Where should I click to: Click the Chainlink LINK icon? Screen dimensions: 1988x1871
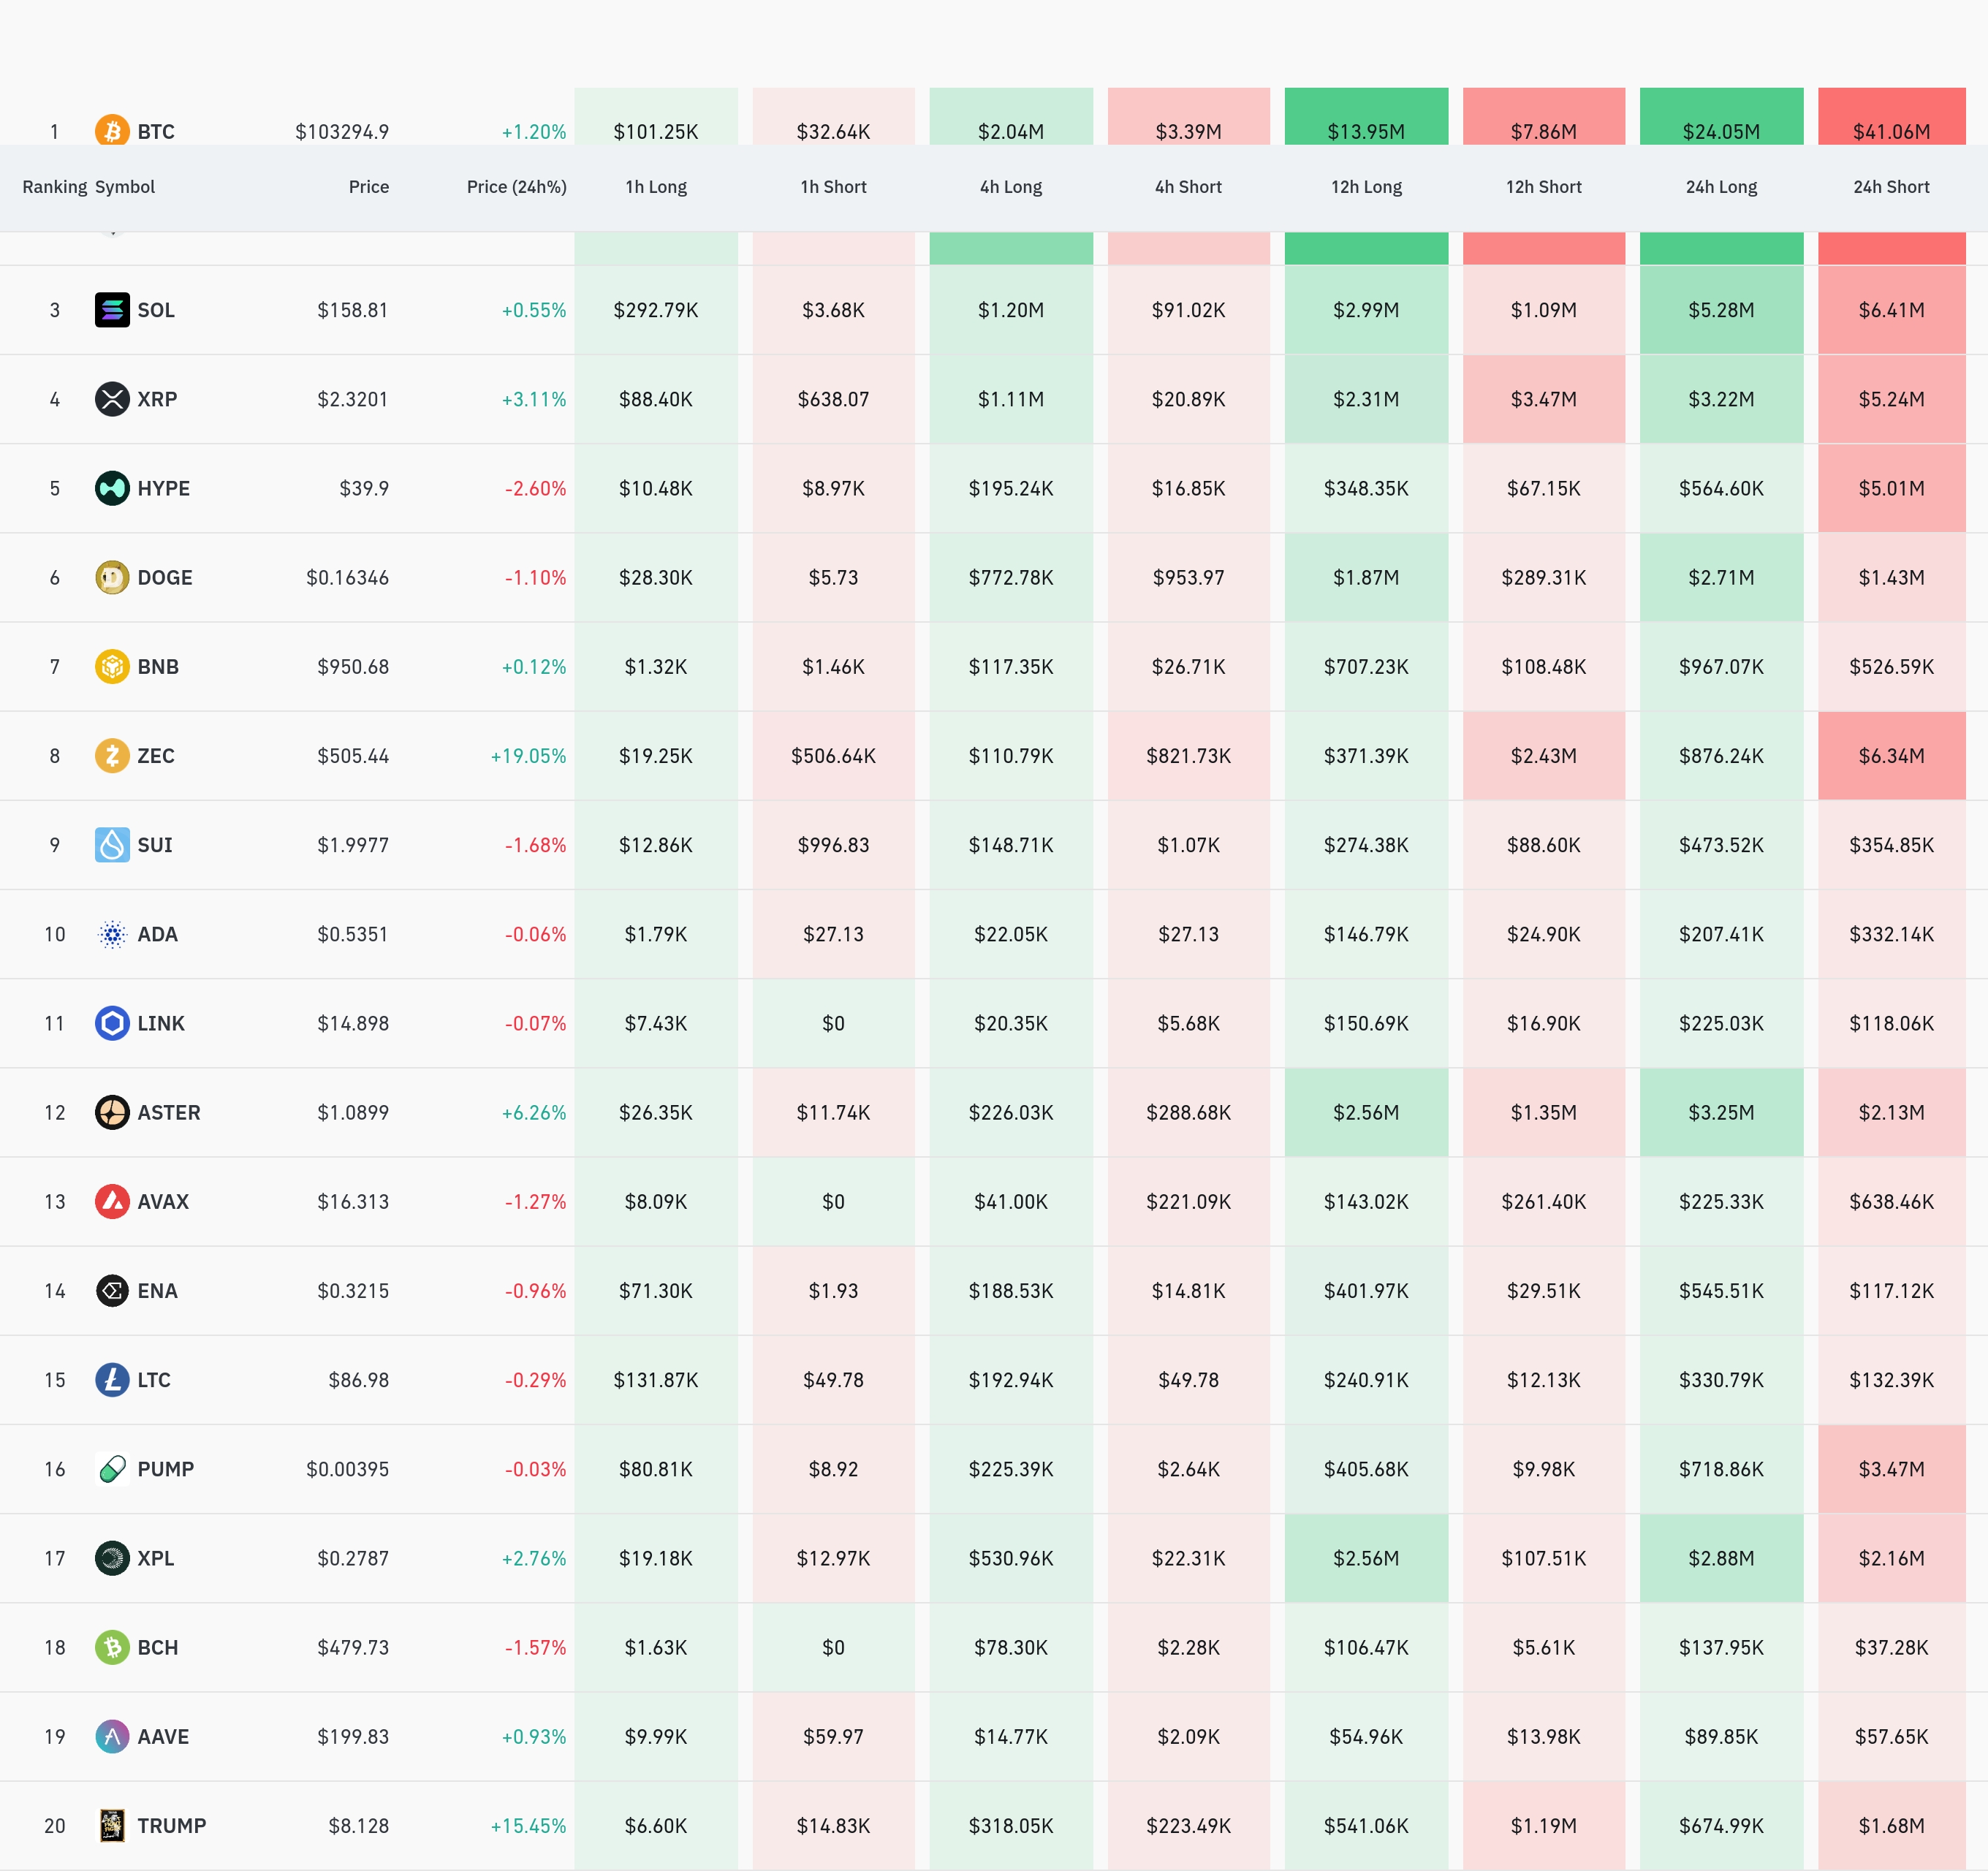click(112, 1023)
